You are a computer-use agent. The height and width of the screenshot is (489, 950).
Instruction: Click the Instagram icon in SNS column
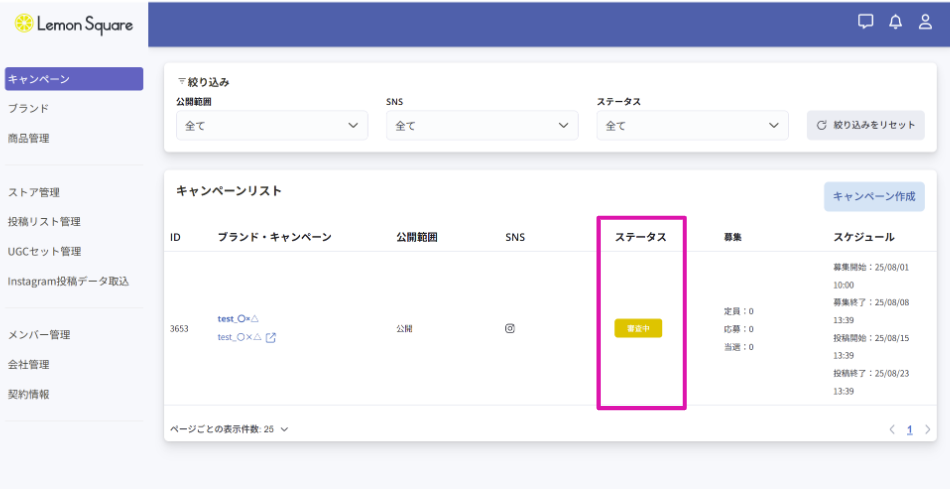(x=509, y=328)
